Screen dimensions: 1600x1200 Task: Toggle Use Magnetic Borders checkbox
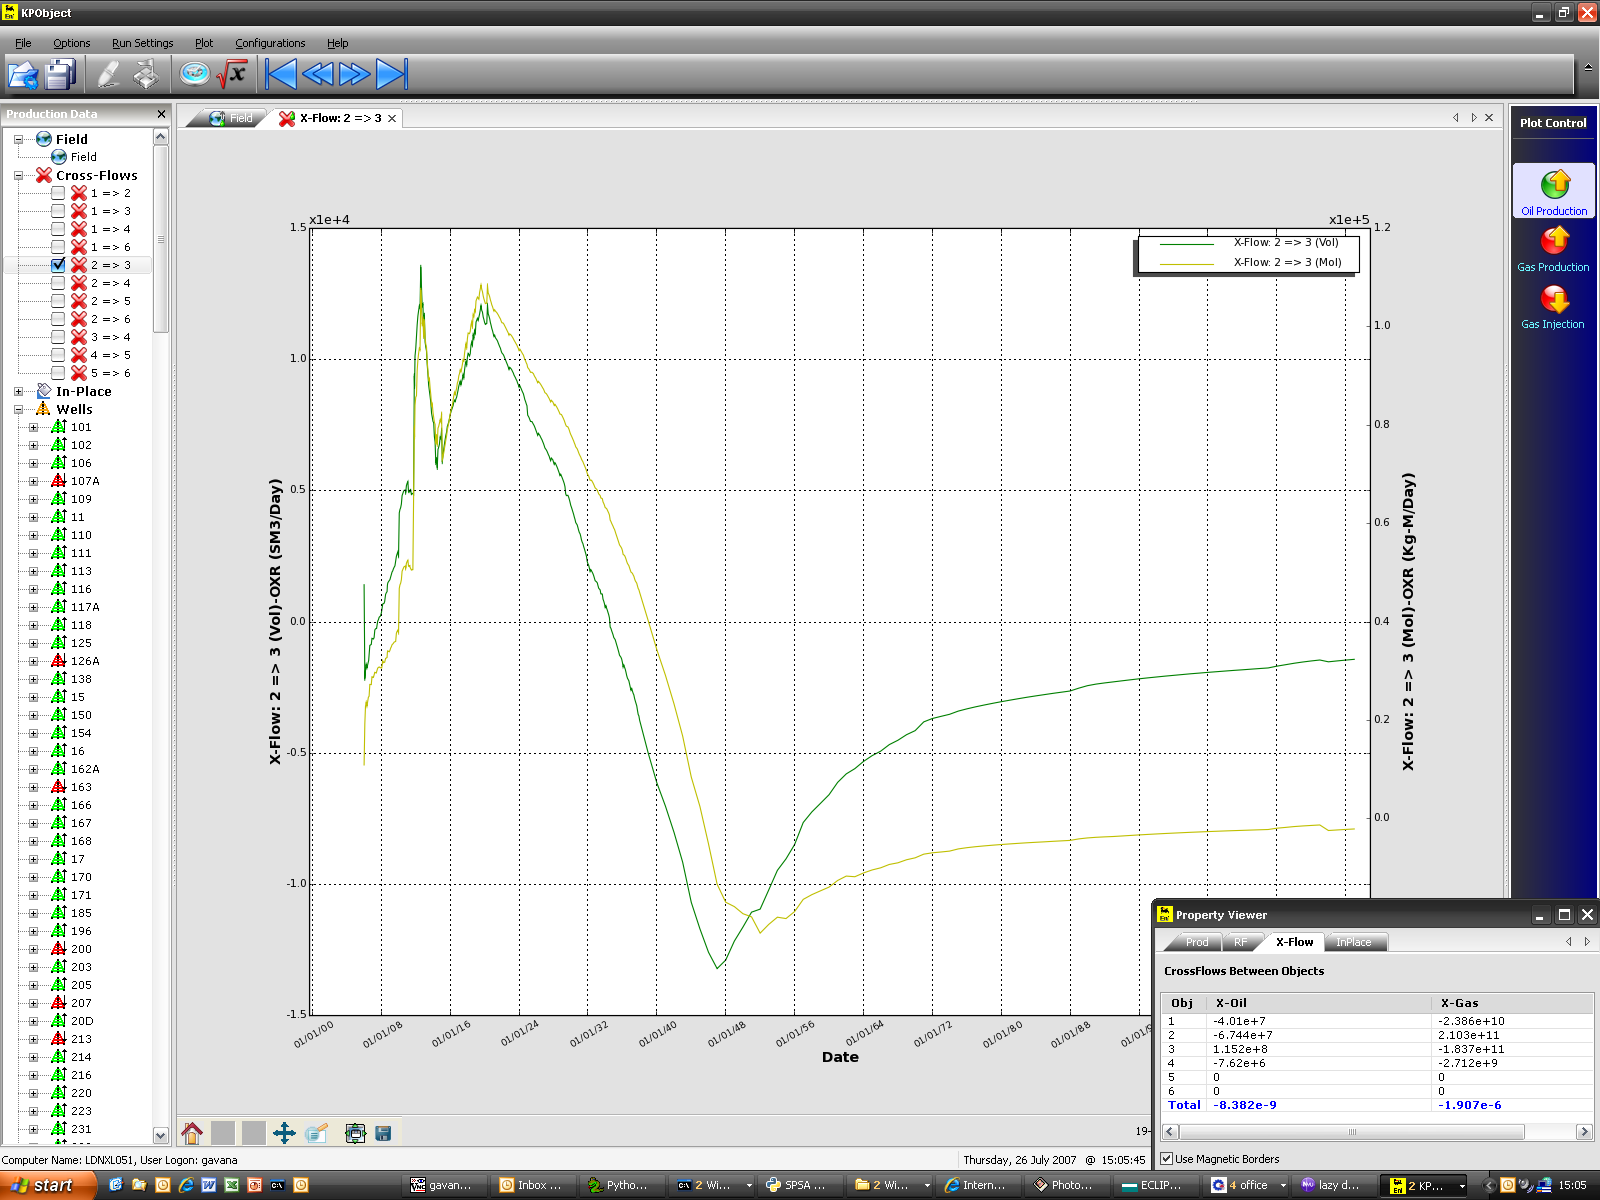pyautogui.click(x=1166, y=1159)
